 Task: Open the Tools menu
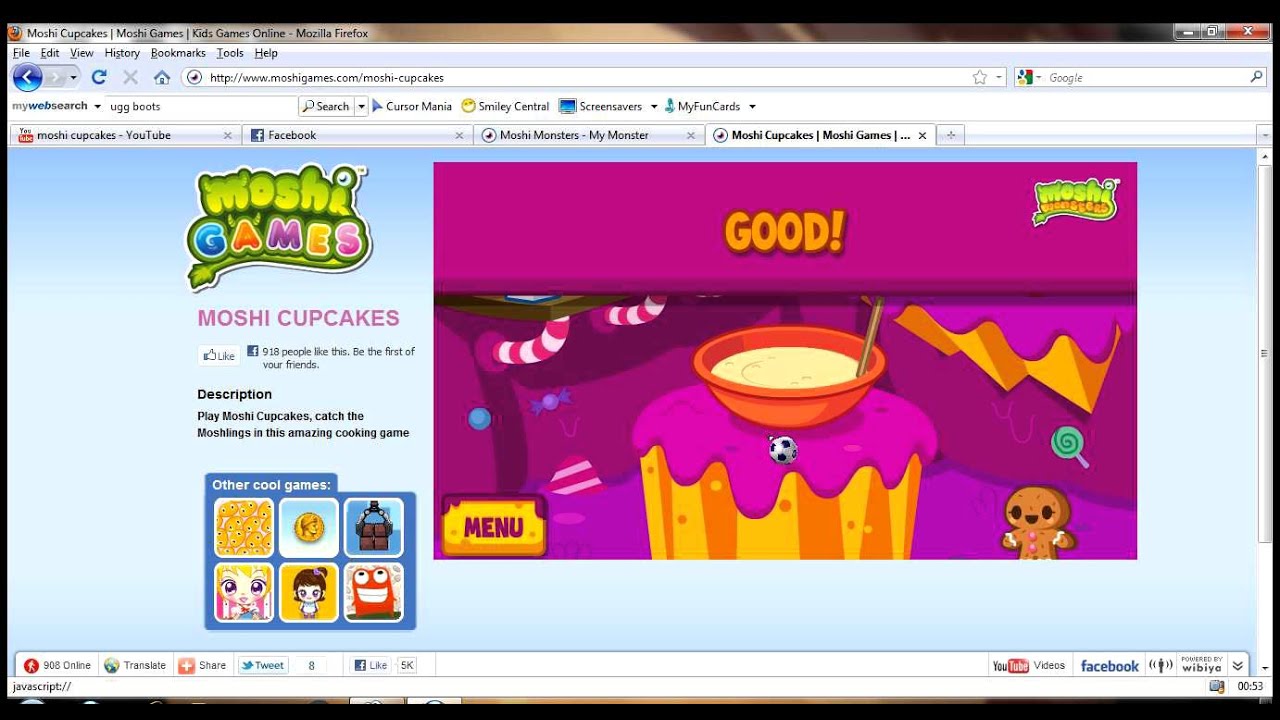point(230,53)
